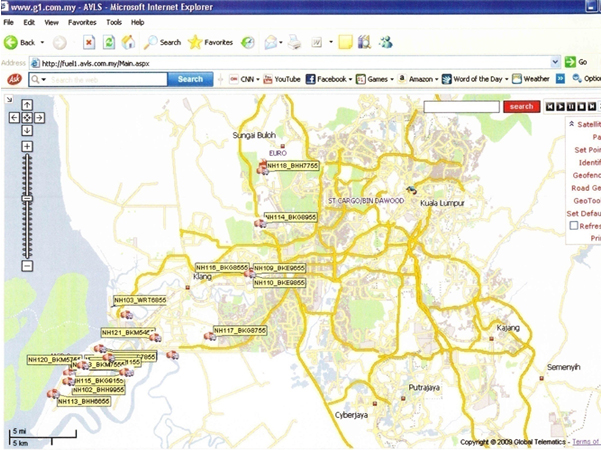Open the Favorites menu
The height and width of the screenshot is (450, 601).
click(x=82, y=21)
